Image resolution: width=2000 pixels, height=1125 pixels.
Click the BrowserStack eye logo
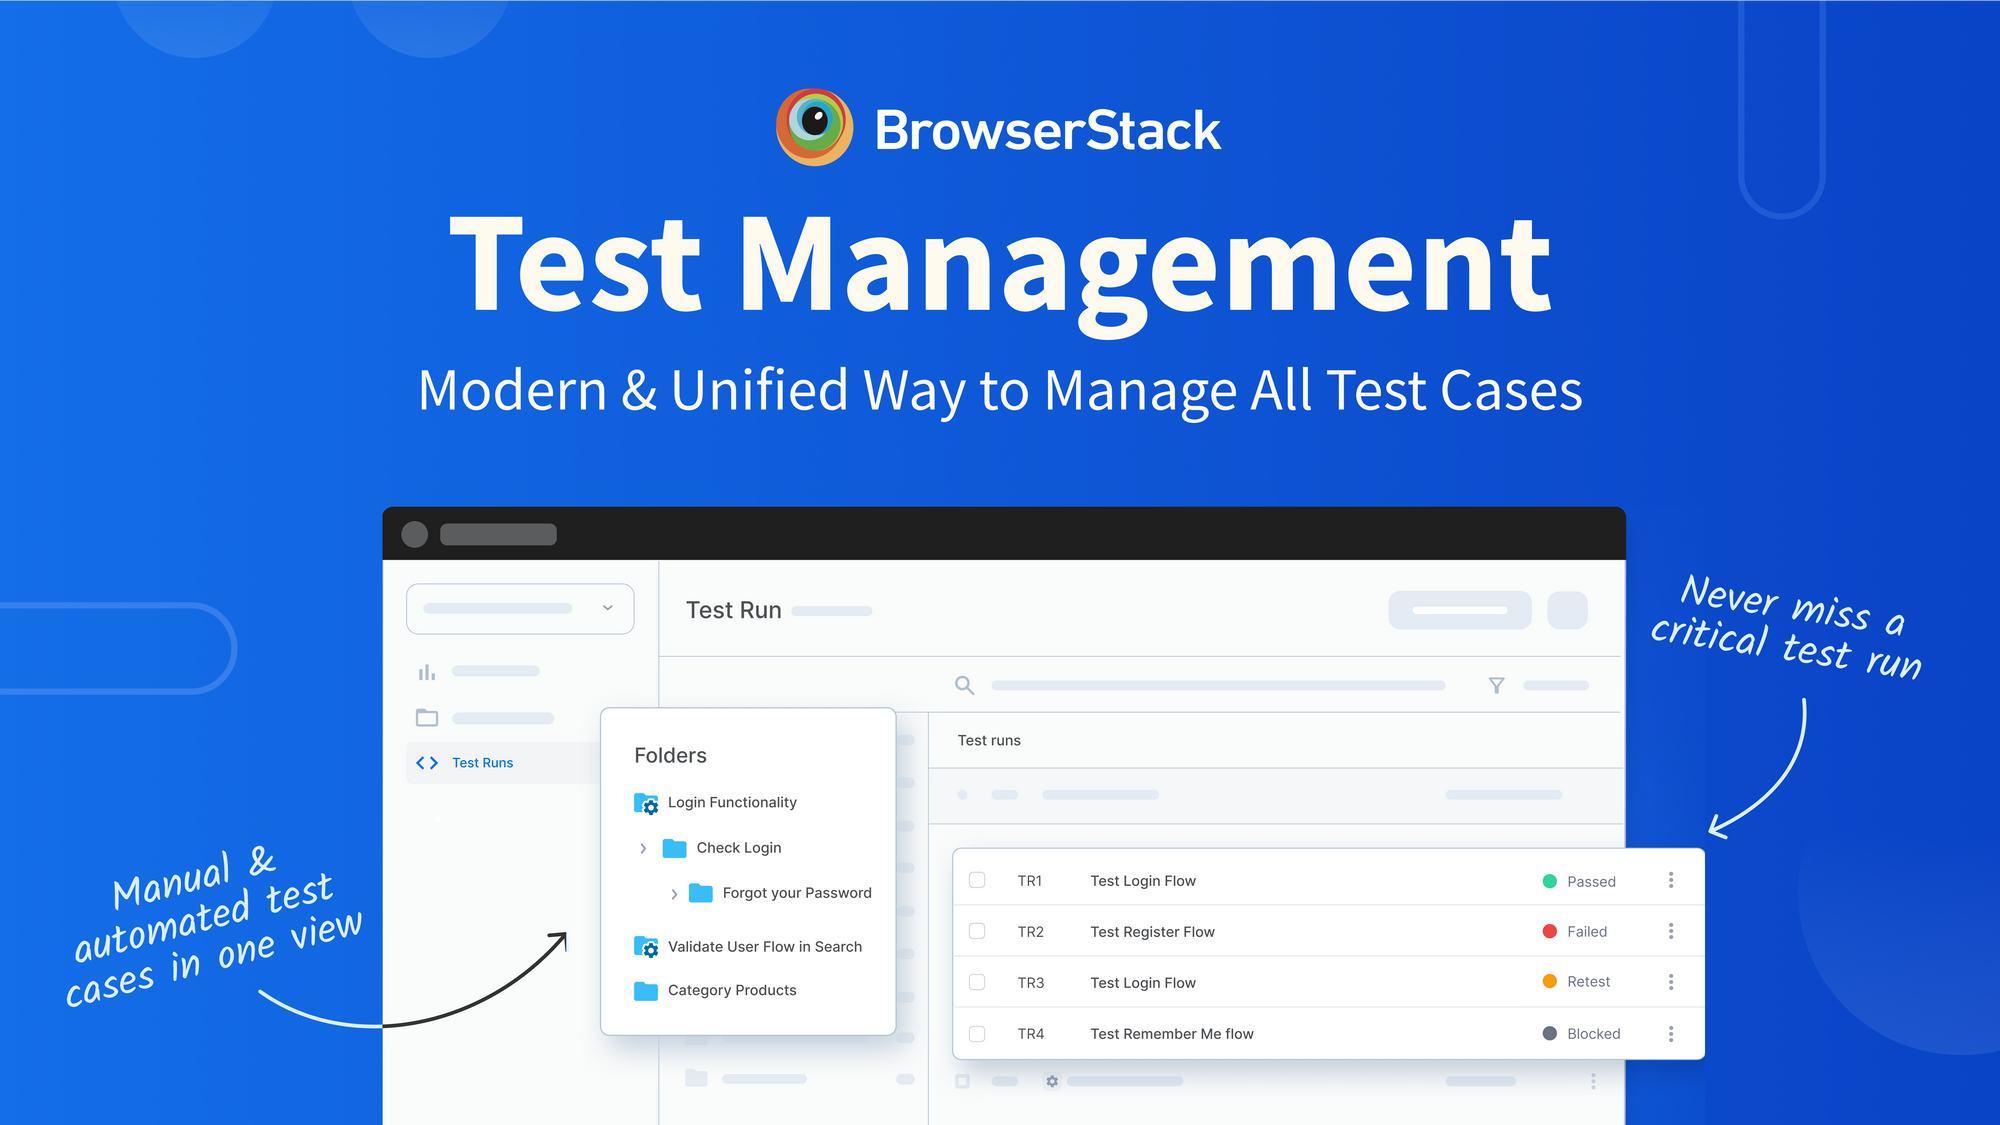tap(814, 127)
